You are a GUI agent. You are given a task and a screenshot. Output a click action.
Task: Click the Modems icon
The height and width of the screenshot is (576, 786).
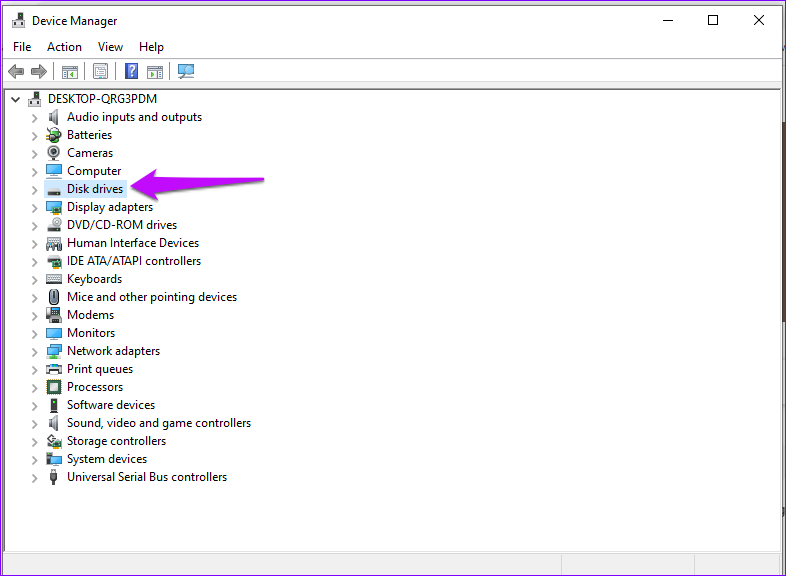pos(54,315)
